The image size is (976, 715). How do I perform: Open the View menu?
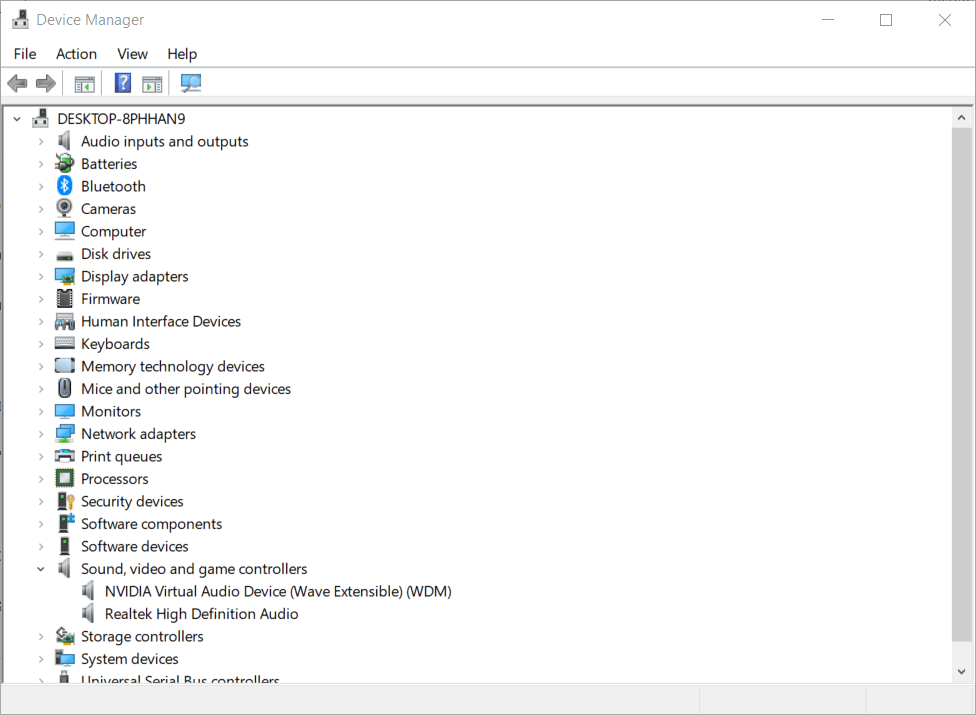(132, 54)
